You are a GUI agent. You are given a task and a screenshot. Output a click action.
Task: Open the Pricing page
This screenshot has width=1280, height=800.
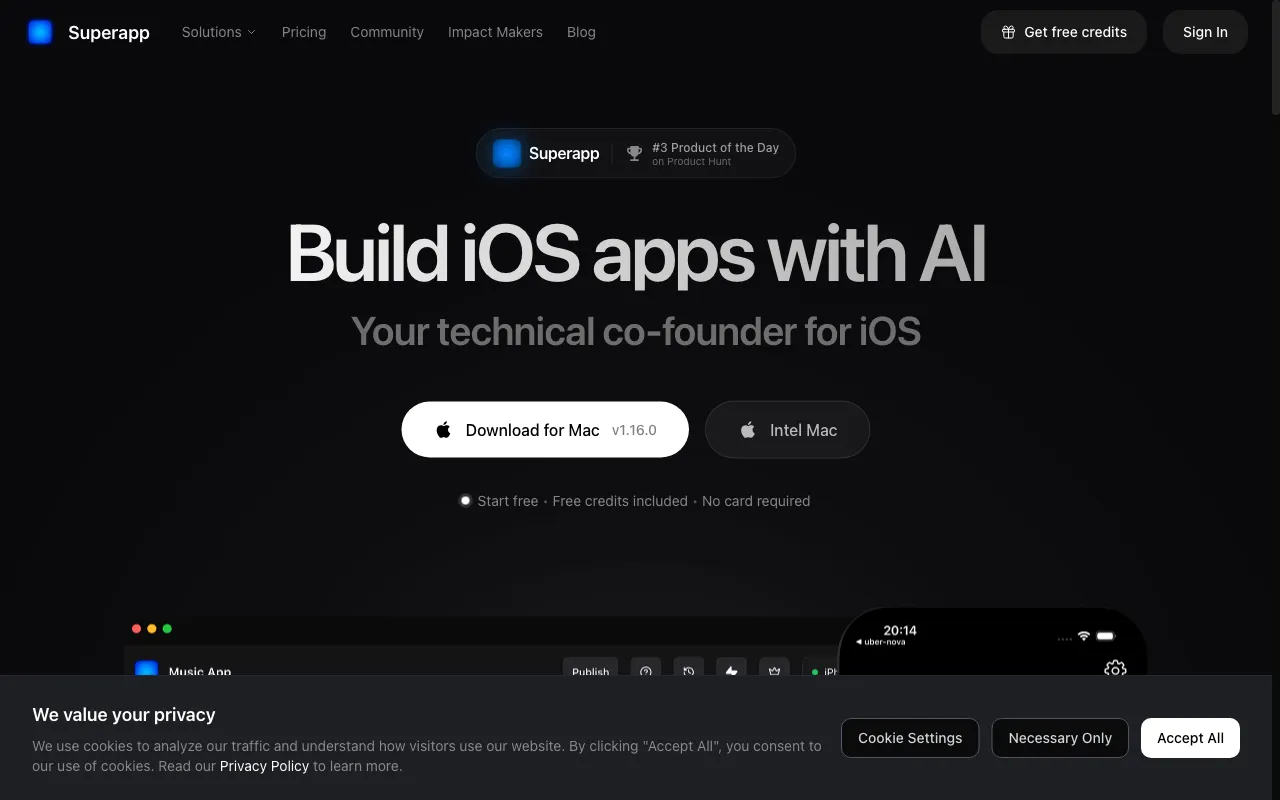[x=304, y=32]
